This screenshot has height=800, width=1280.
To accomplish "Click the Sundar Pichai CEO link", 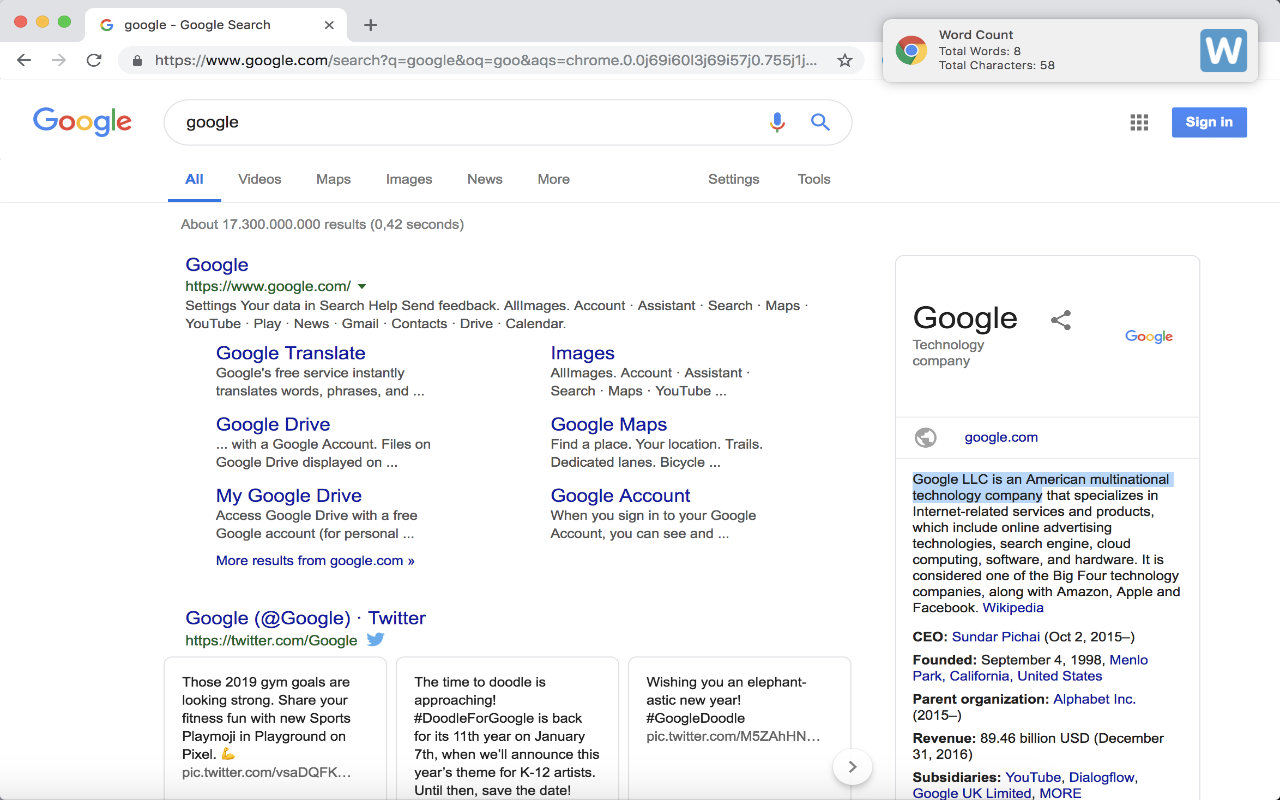I will point(996,636).
